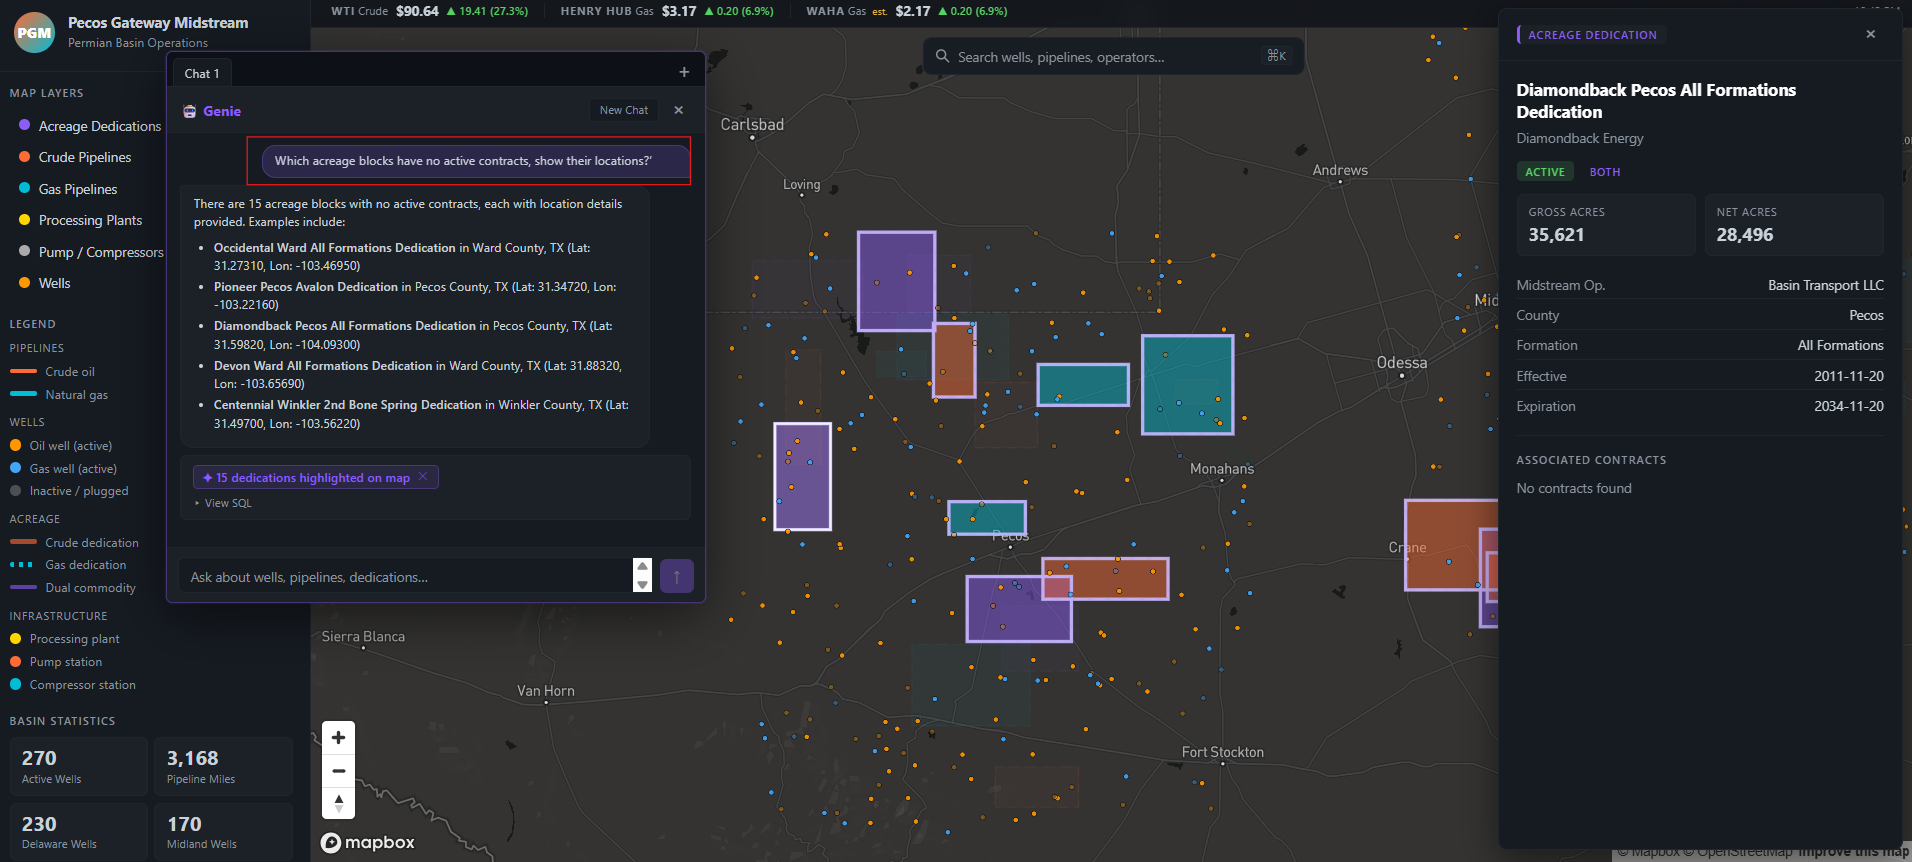Start a New Chat
Image resolution: width=1912 pixels, height=862 pixels.
click(x=623, y=110)
